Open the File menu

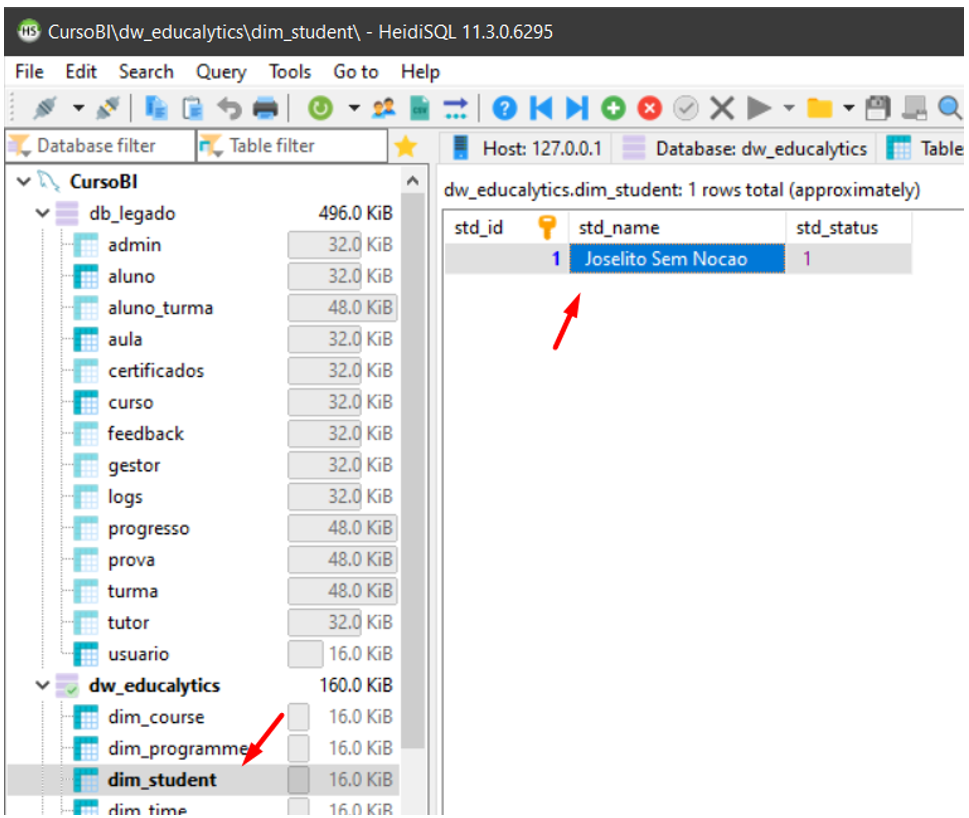point(29,72)
